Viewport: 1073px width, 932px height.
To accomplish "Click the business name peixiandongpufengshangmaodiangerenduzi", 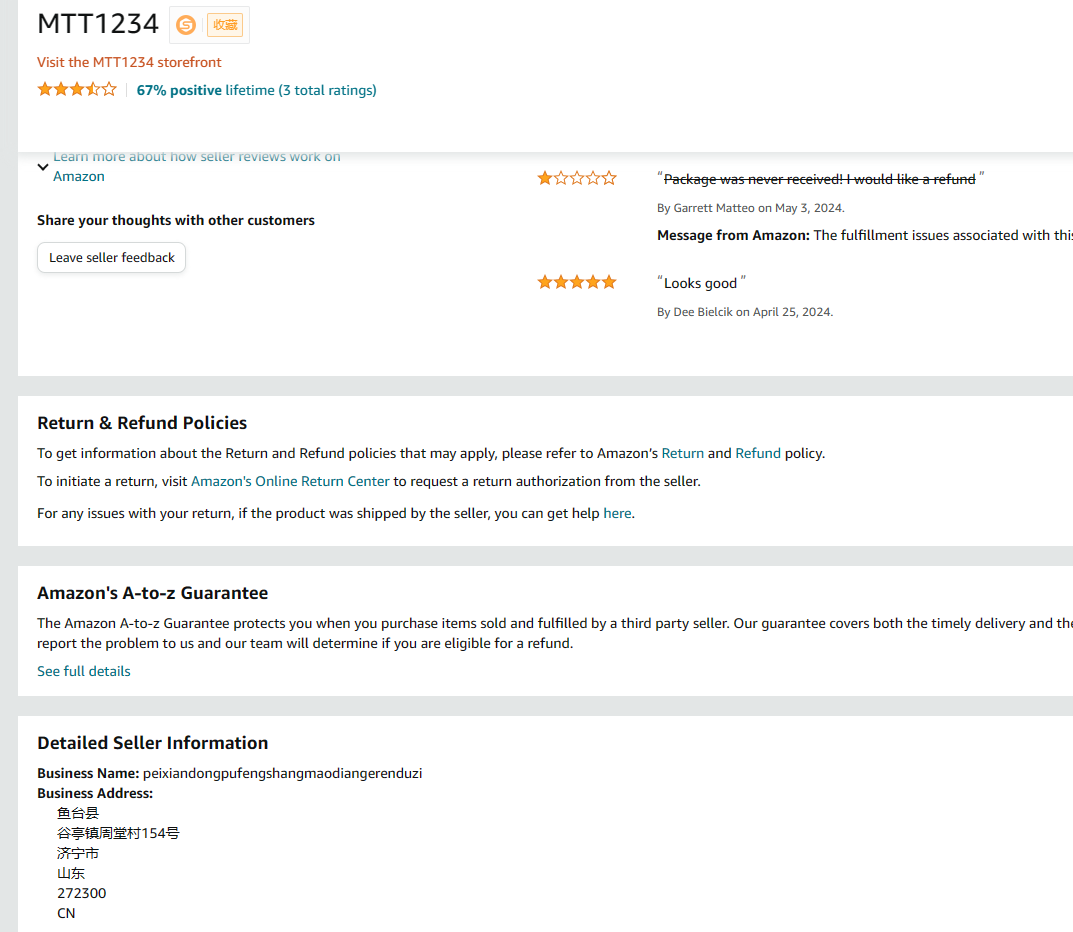I will tap(282, 773).
